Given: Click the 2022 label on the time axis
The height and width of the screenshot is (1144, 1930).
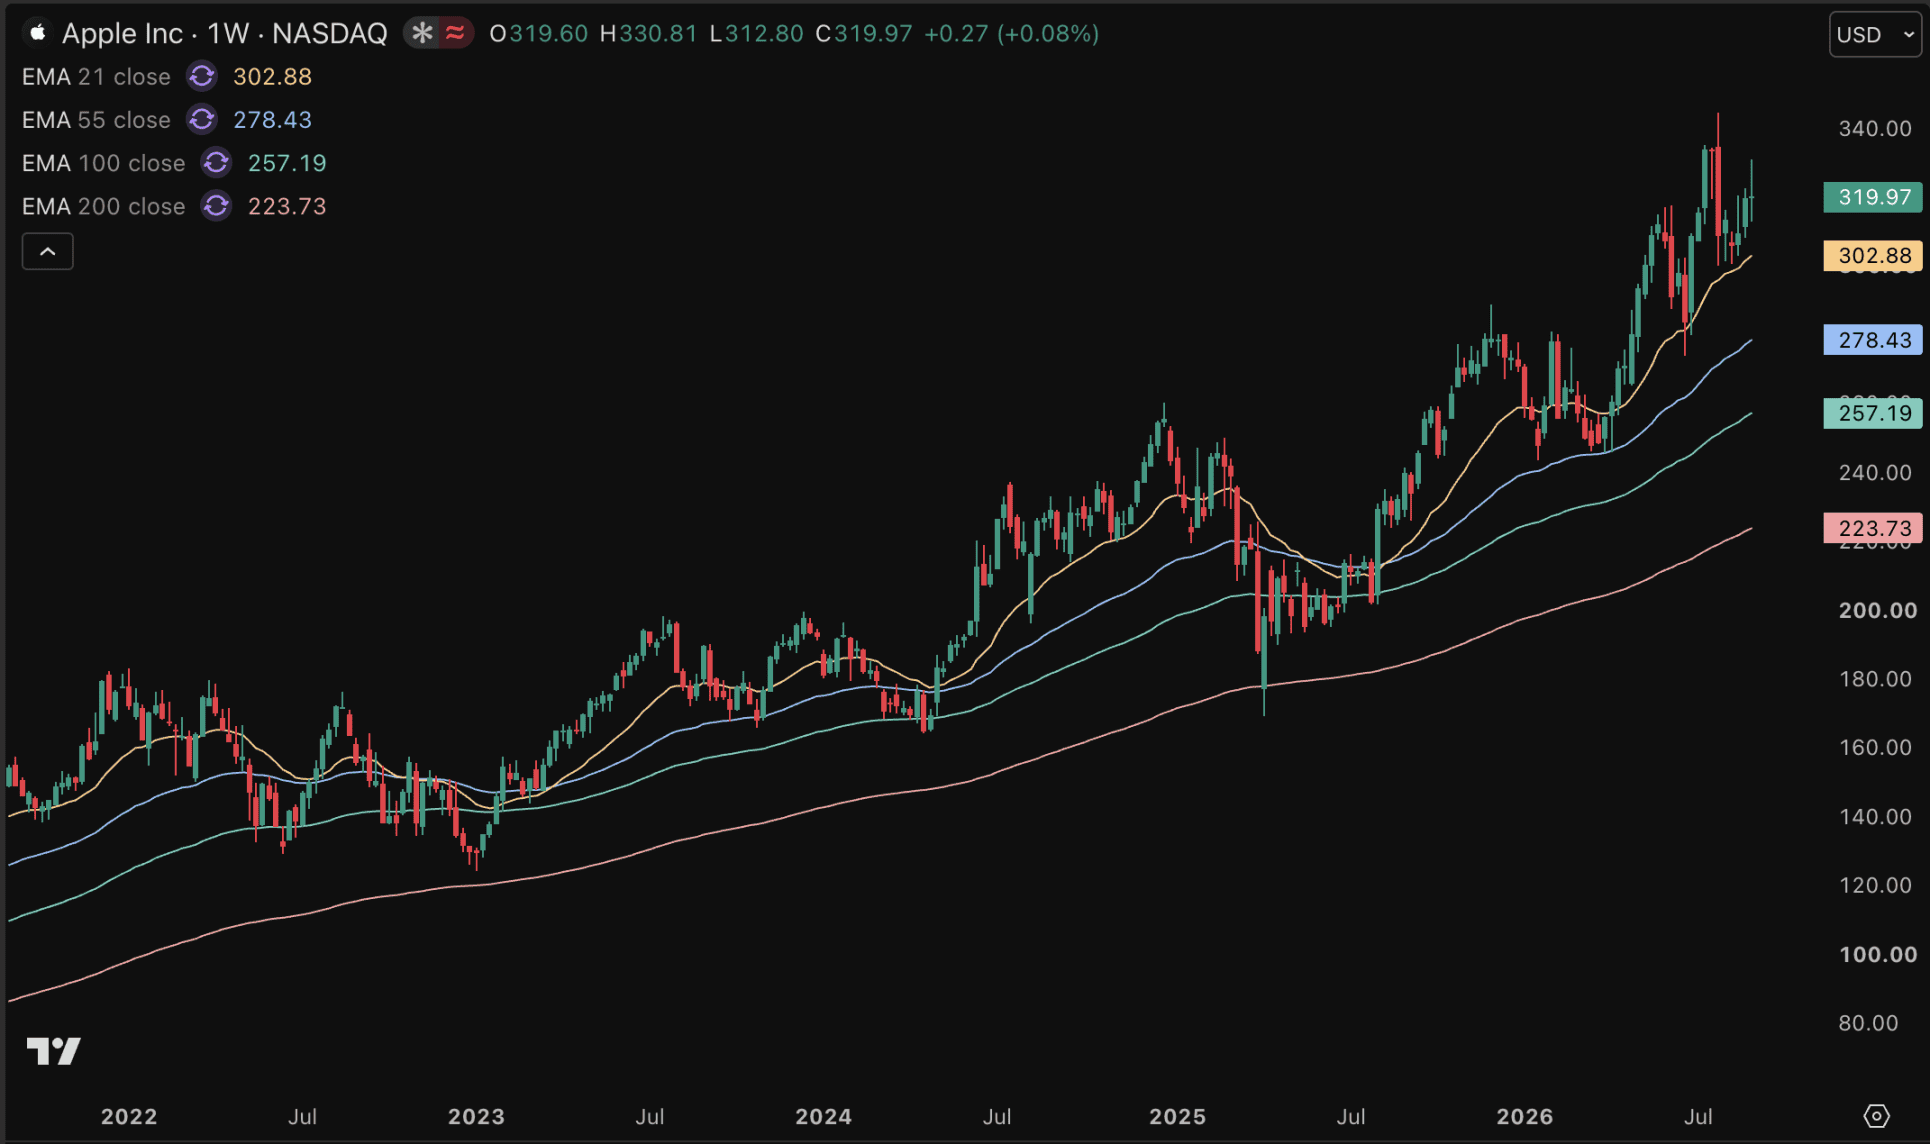Looking at the screenshot, I should (x=129, y=1116).
